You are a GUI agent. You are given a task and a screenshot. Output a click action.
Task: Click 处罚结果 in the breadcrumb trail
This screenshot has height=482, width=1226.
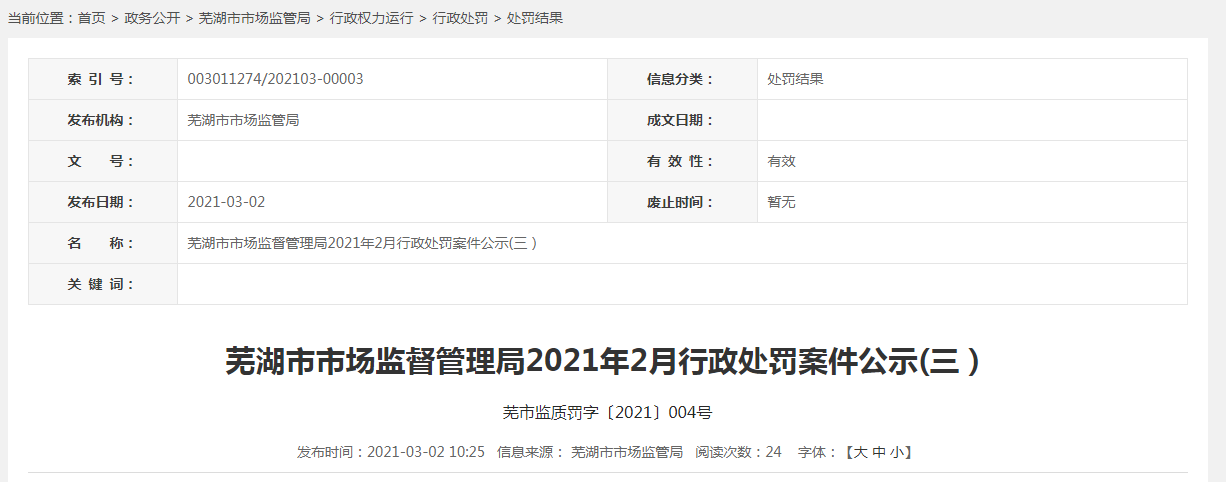535,18
